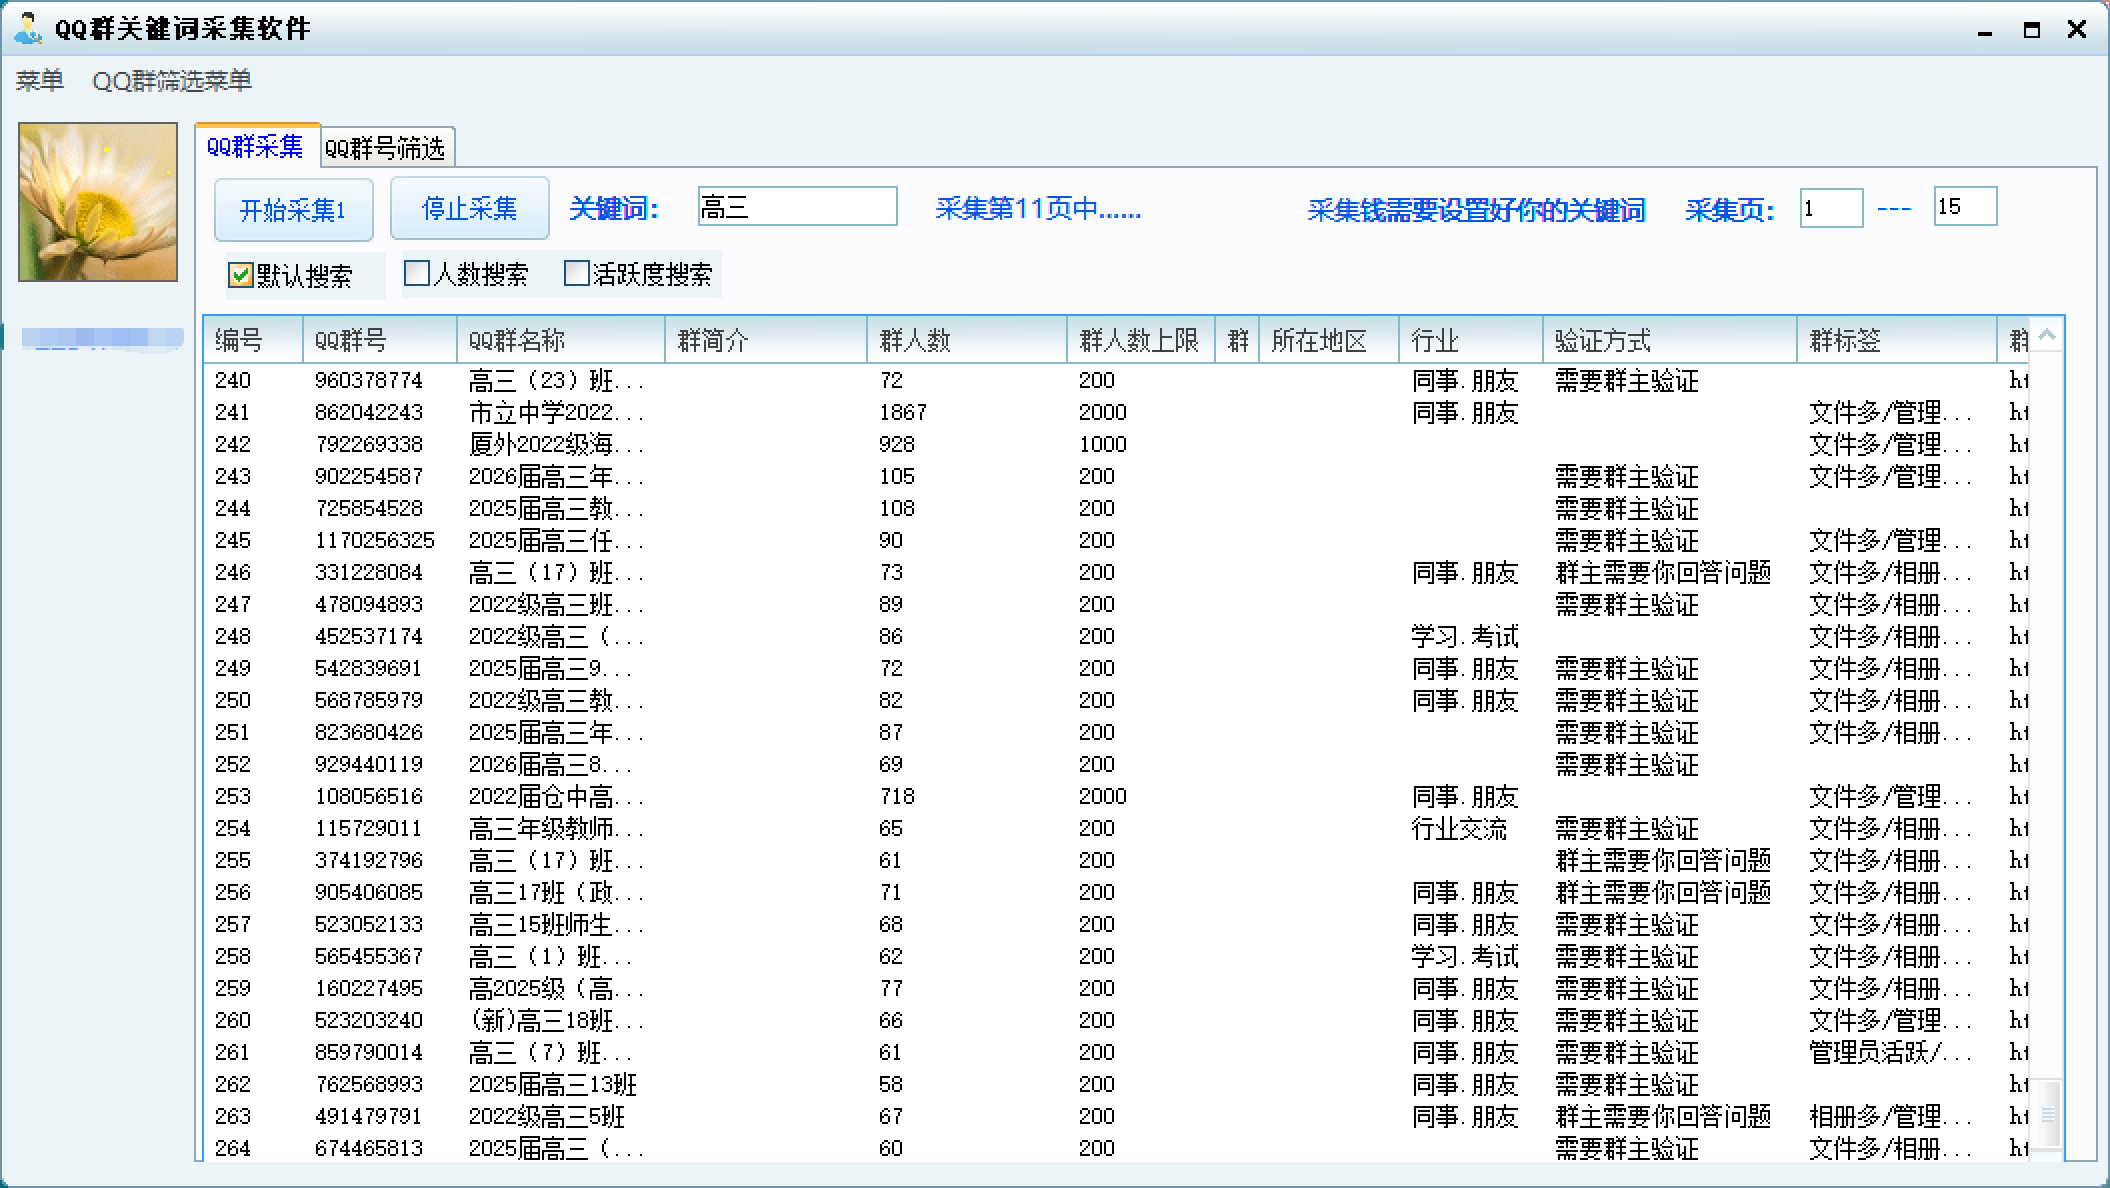Select row 243 编号 cell
The image size is (2110, 1188).
tap(233, 476)
